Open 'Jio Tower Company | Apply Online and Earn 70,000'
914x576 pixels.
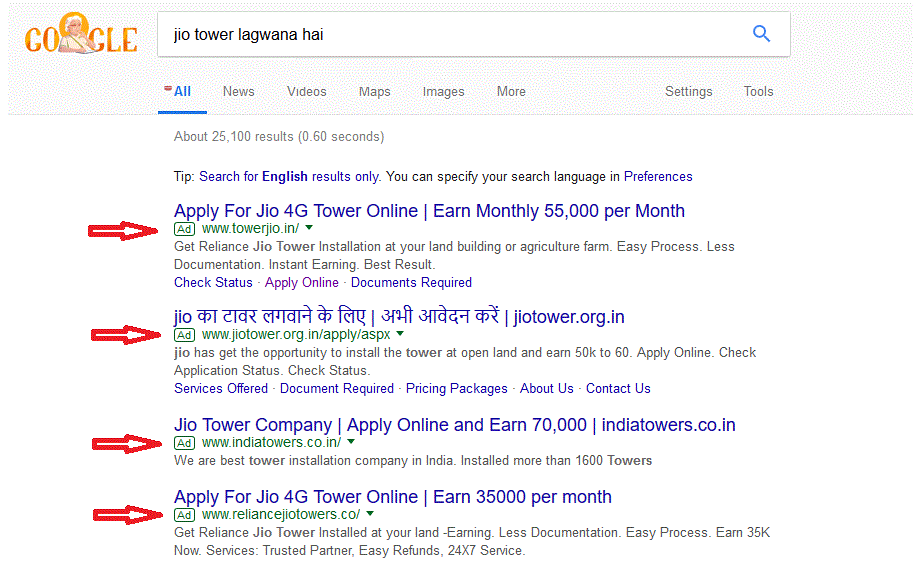point(455,425)
